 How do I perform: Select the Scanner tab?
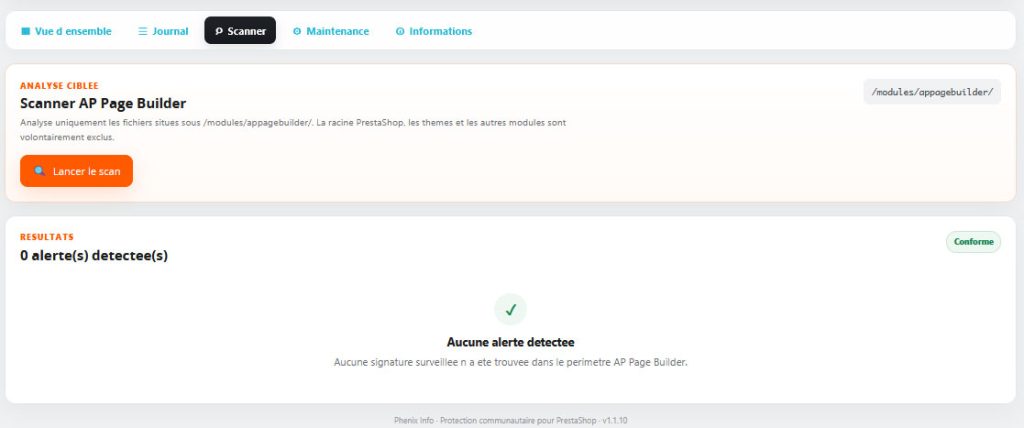240,31
